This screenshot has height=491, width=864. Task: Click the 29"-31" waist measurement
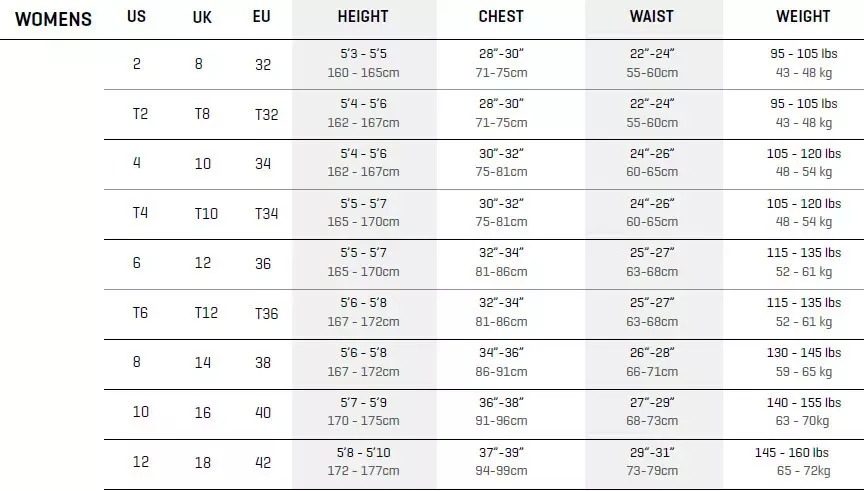tap(651, 453)
